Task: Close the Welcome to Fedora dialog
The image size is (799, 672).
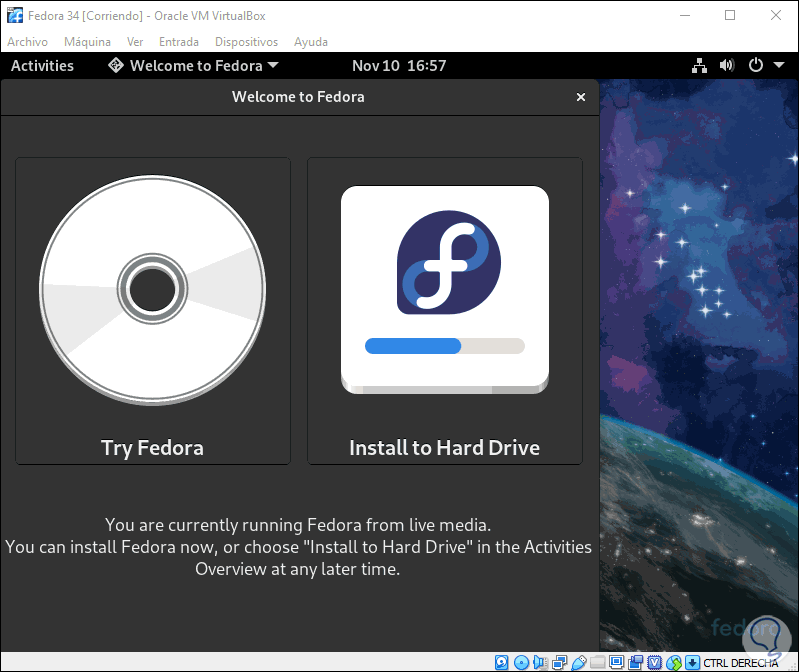Action: click(x=580, y=97)
